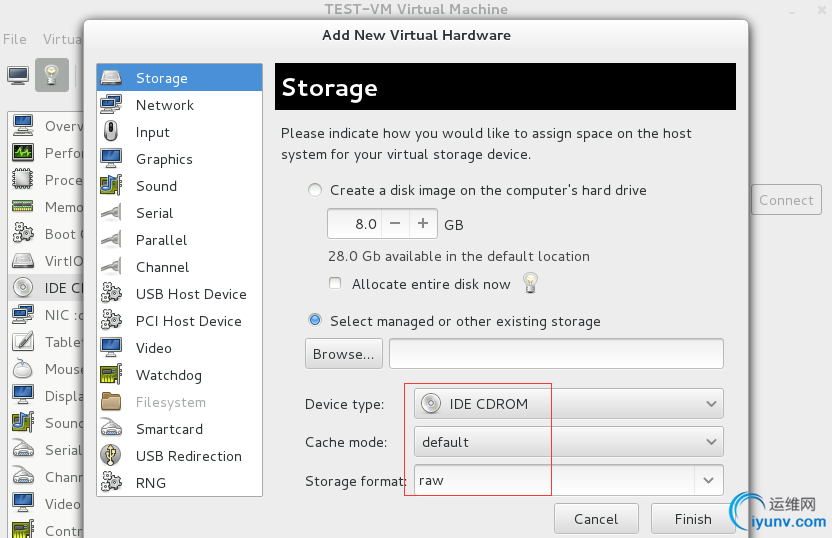Choose the Watchdog device icon
This screenshot has height=538, width=832.
coord(111,375)
